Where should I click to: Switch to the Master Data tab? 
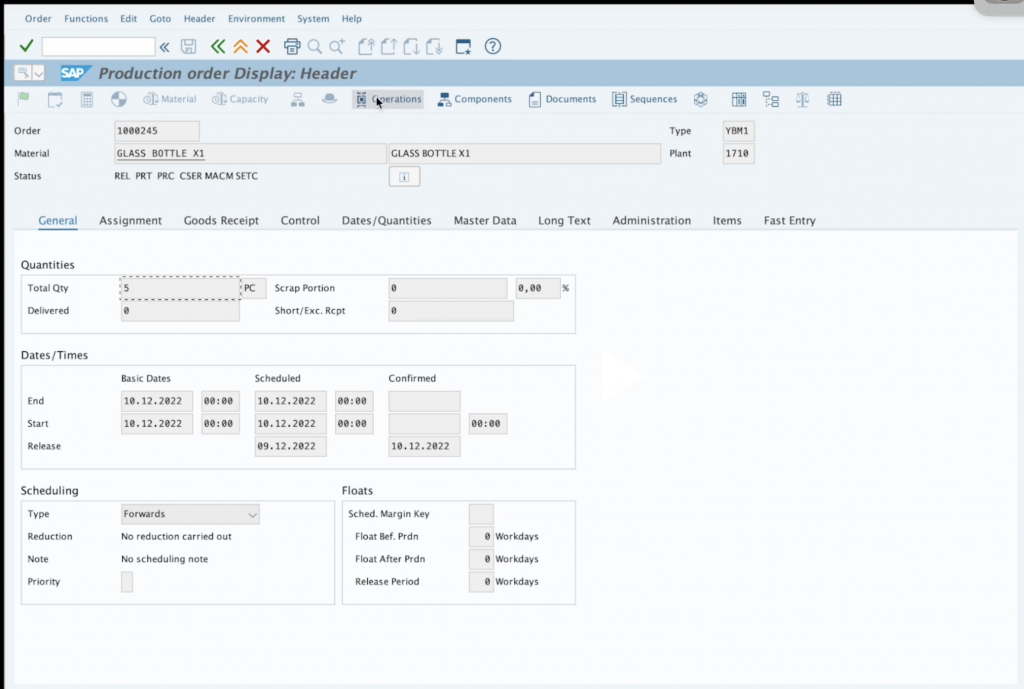coord(485,220)
